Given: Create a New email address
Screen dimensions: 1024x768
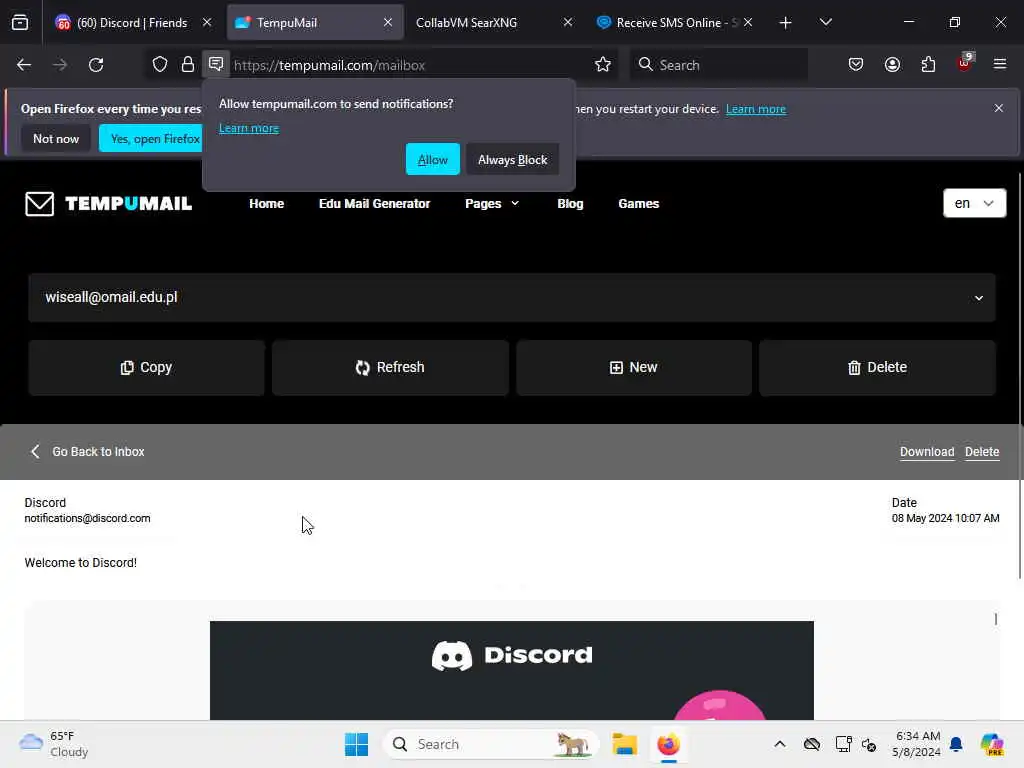Looking at the screenshot, I should coord(633,368).
